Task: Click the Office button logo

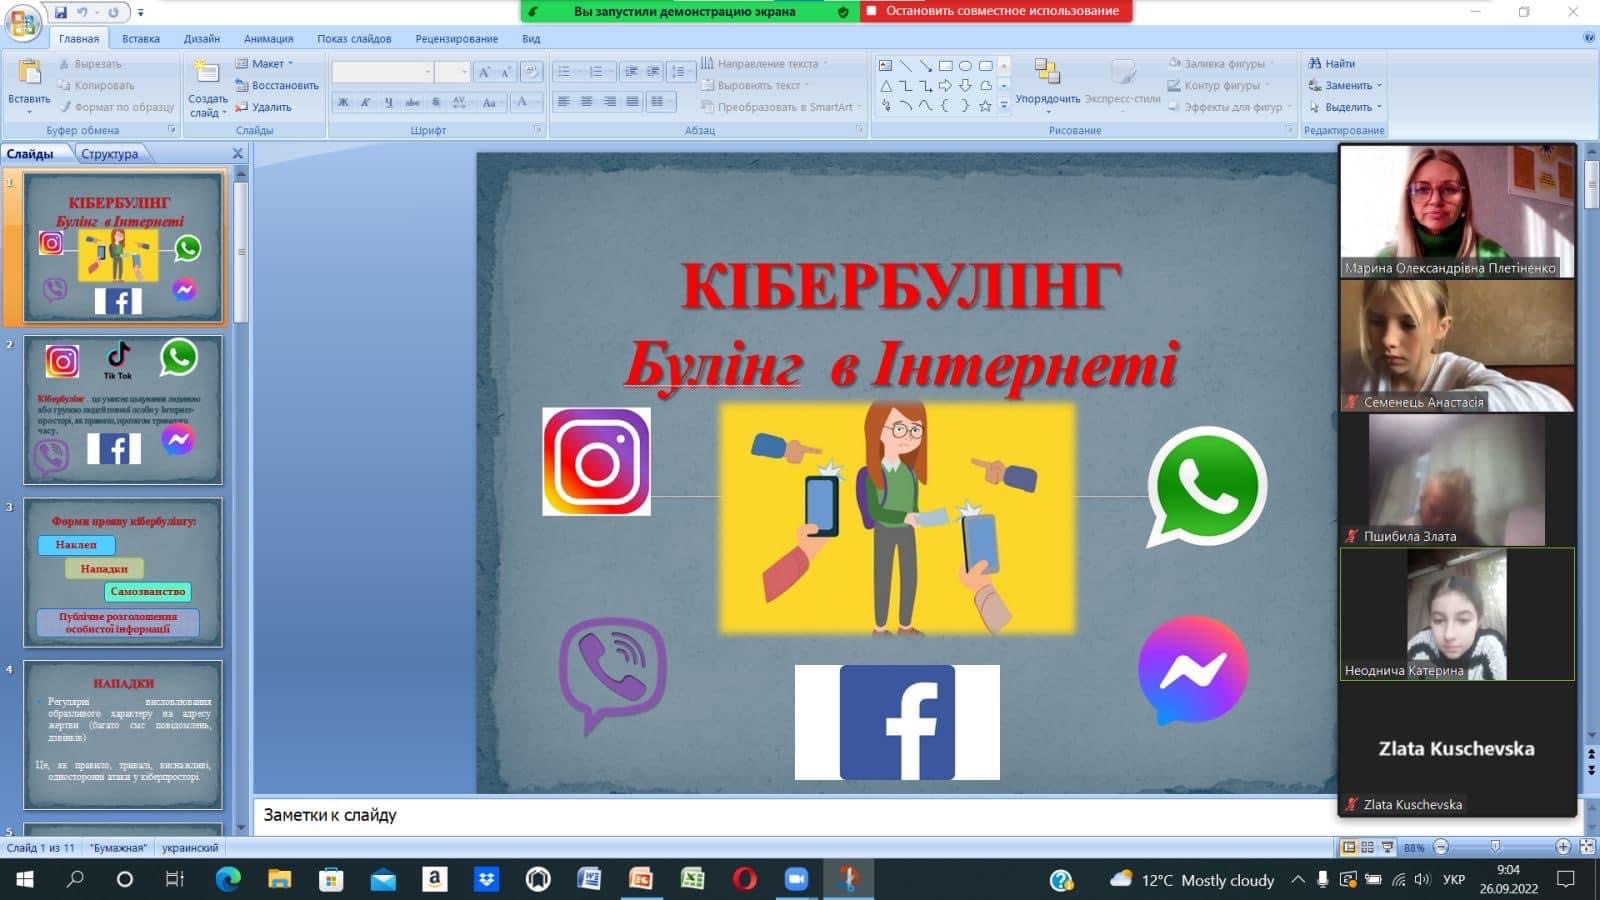Action: click(x=23, y=22)
